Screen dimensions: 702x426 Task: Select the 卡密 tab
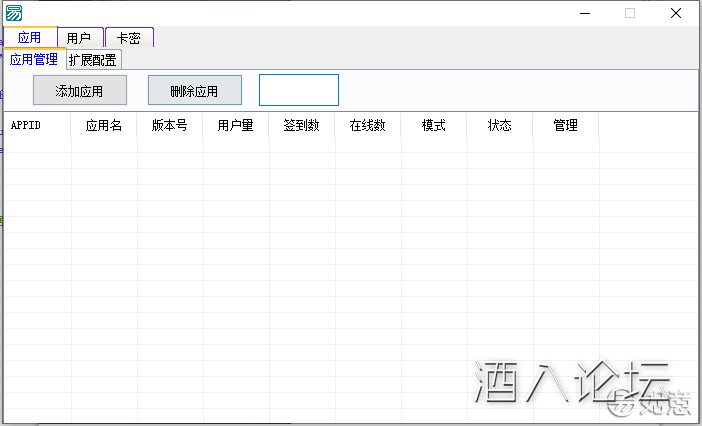click(x=128, y=38)
